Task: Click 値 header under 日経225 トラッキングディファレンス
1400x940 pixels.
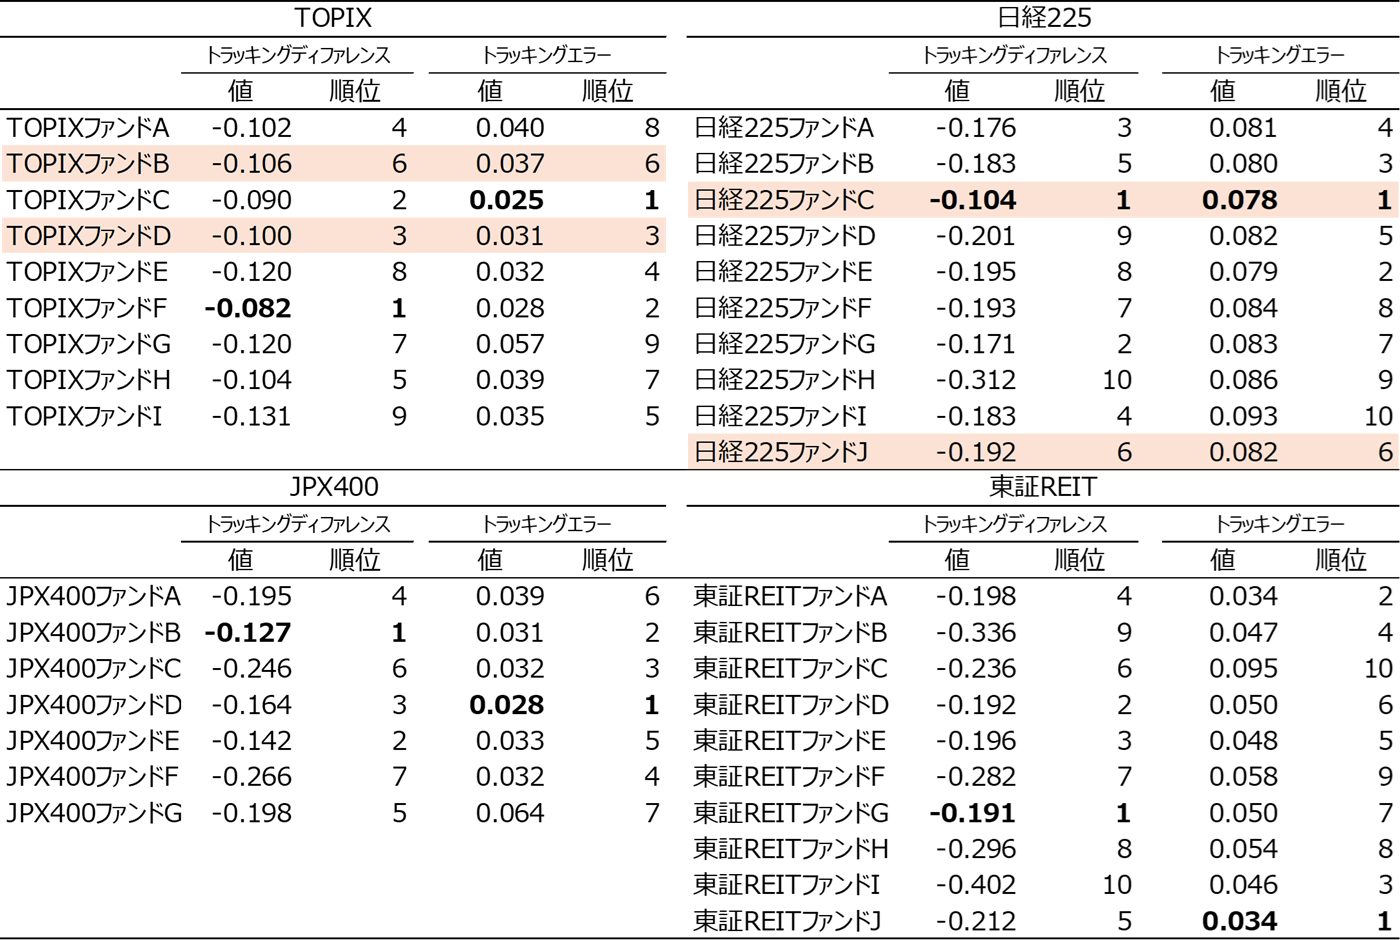Action: click(957, 91)
